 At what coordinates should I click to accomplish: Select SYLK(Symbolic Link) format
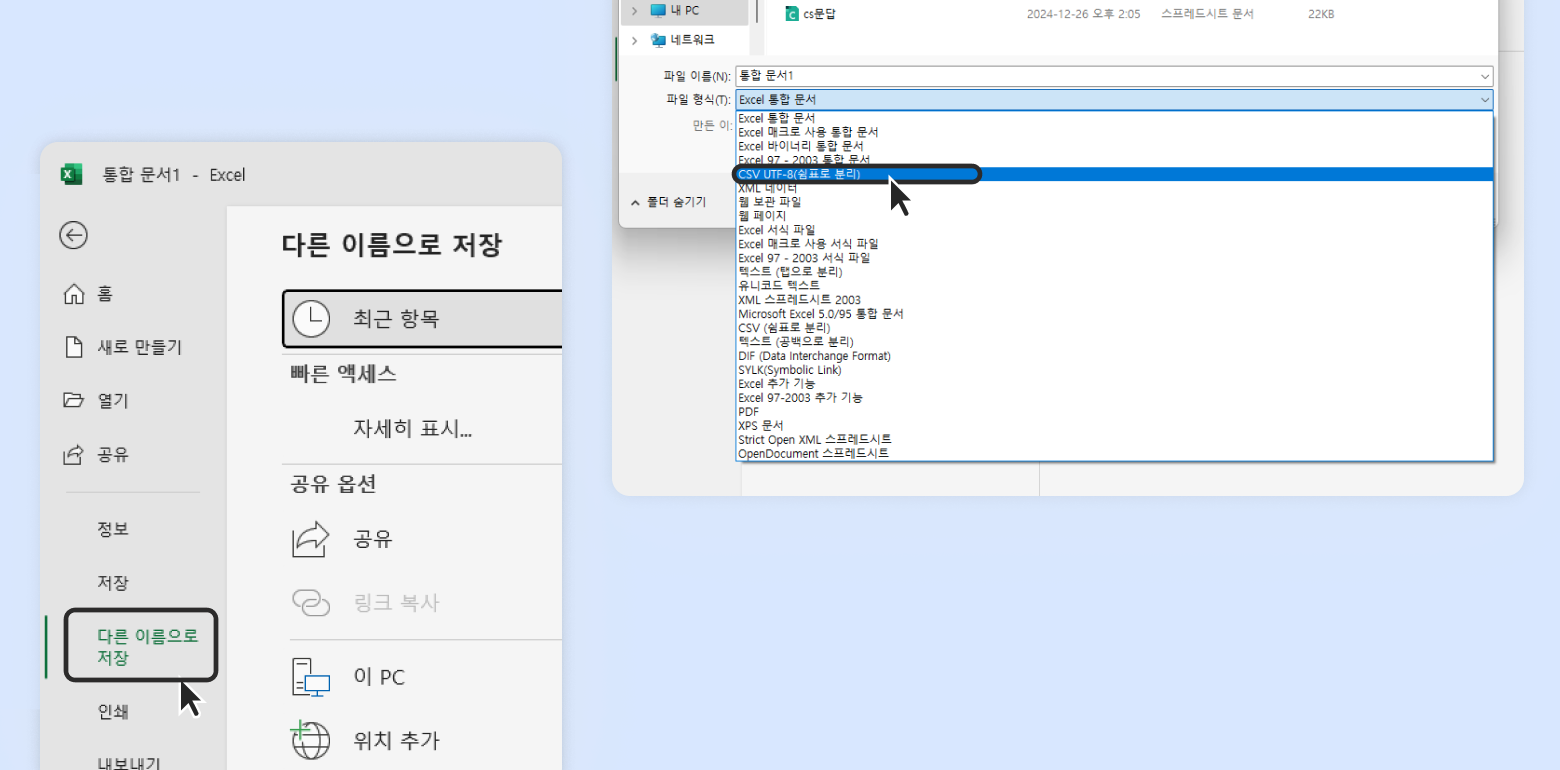1114,370
